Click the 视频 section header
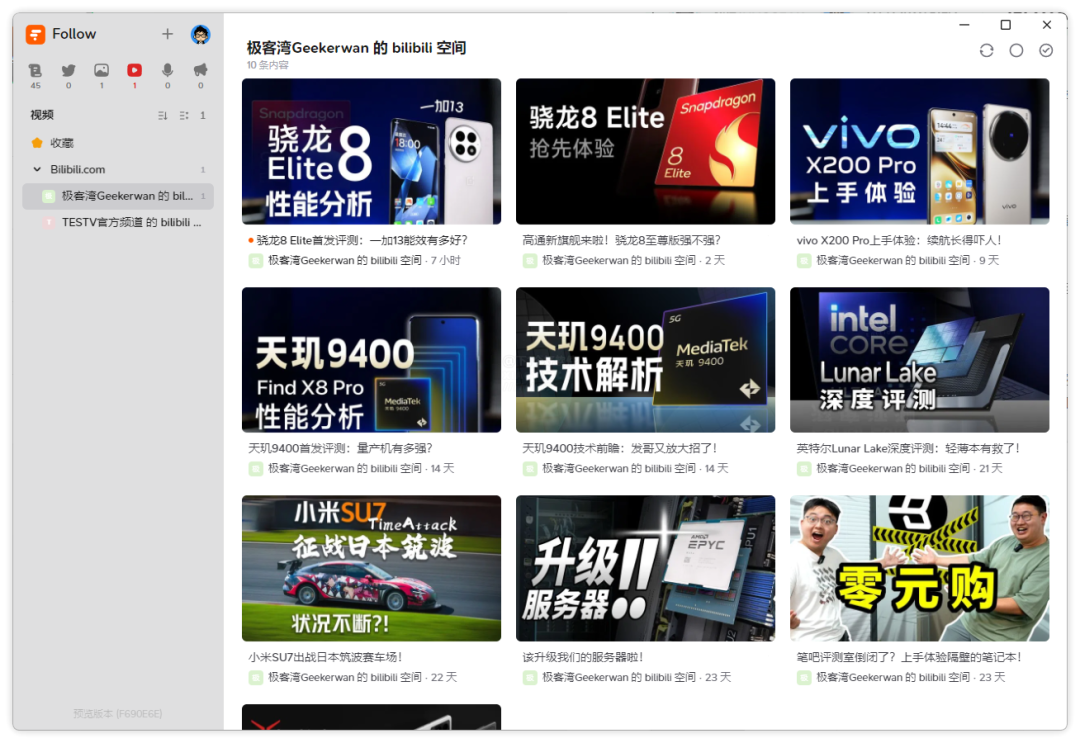Viewport: 1080px width, 743px height. [x=42, y=115]
